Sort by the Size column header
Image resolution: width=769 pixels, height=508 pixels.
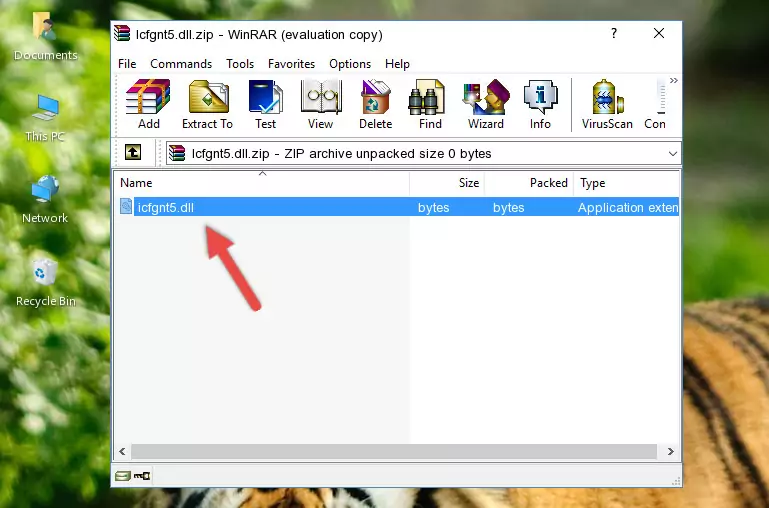[x=447, y=182]
